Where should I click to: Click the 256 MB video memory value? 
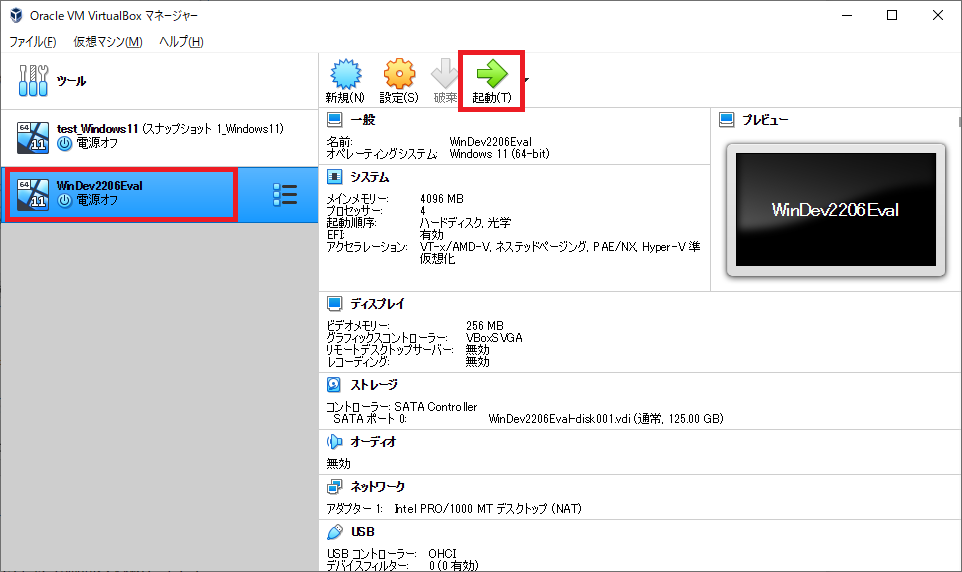485,326
